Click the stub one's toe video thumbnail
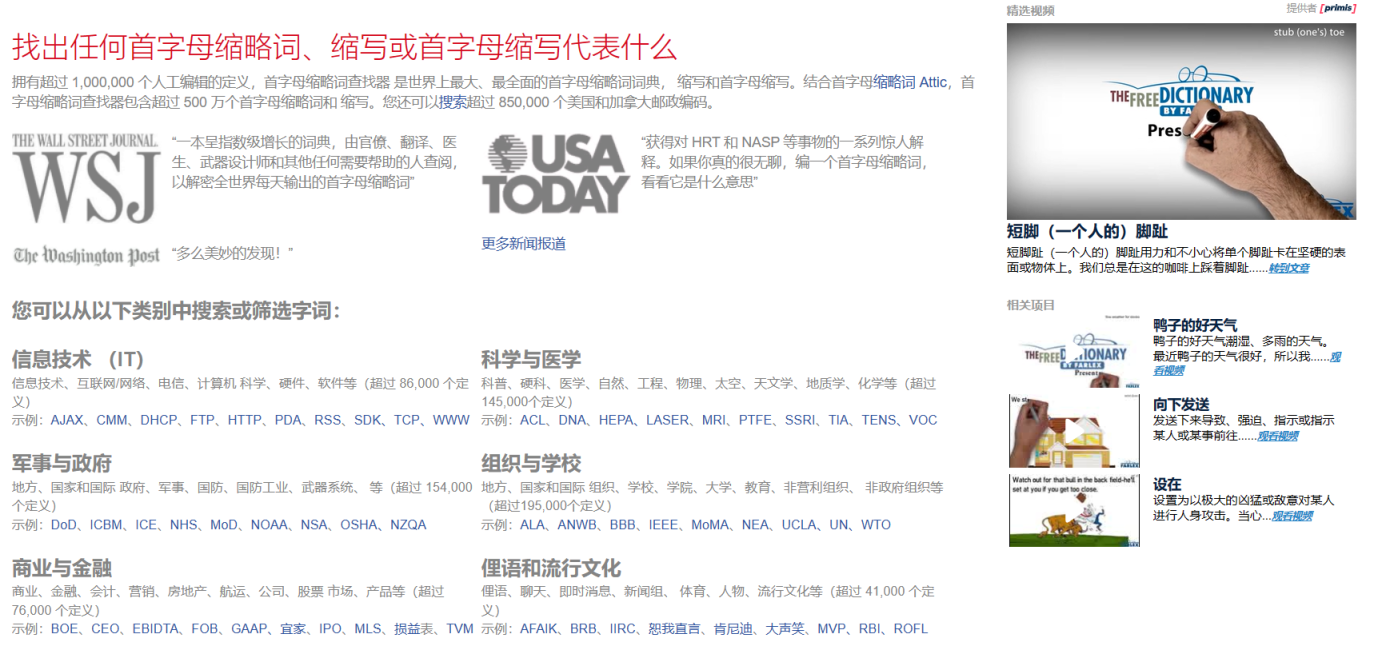 (x=1182, y=120)
